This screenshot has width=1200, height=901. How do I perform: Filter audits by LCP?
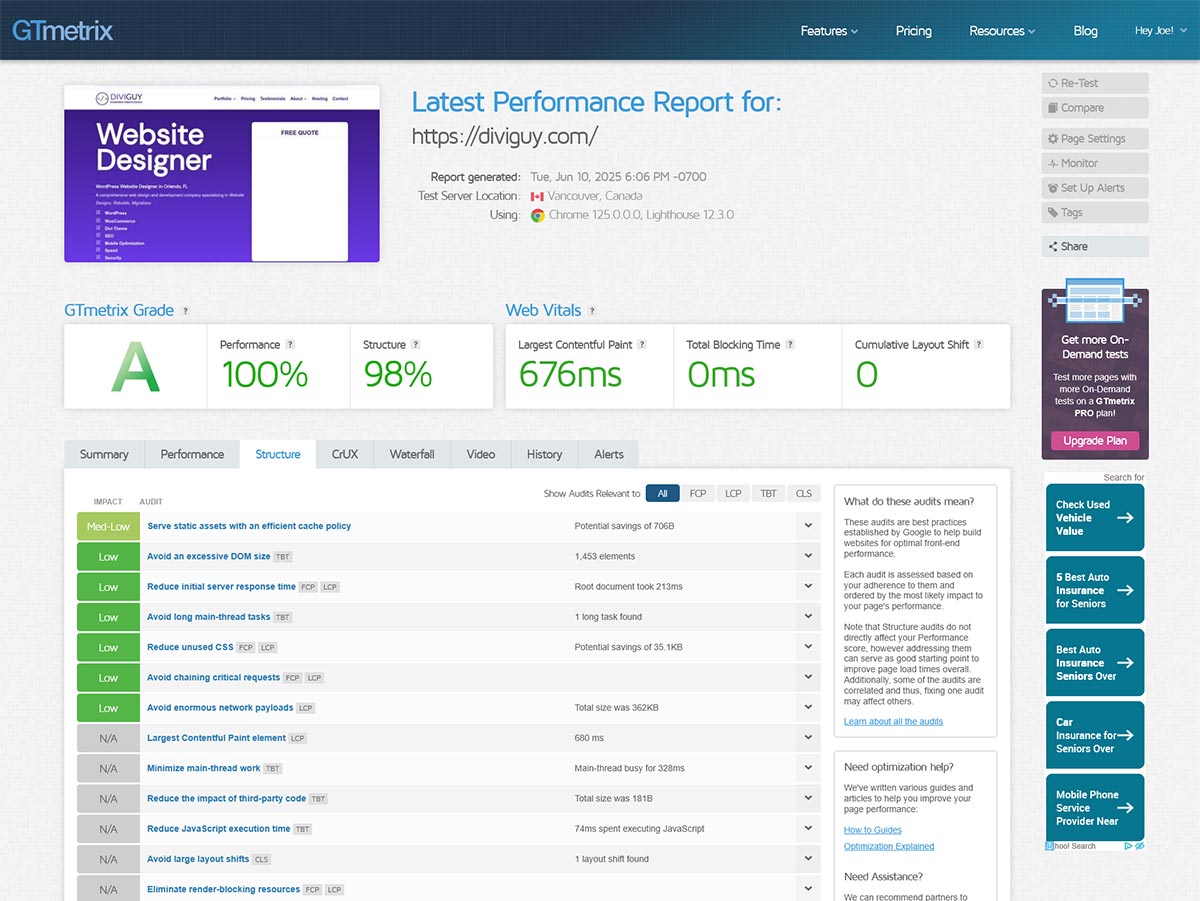[733, 493]
